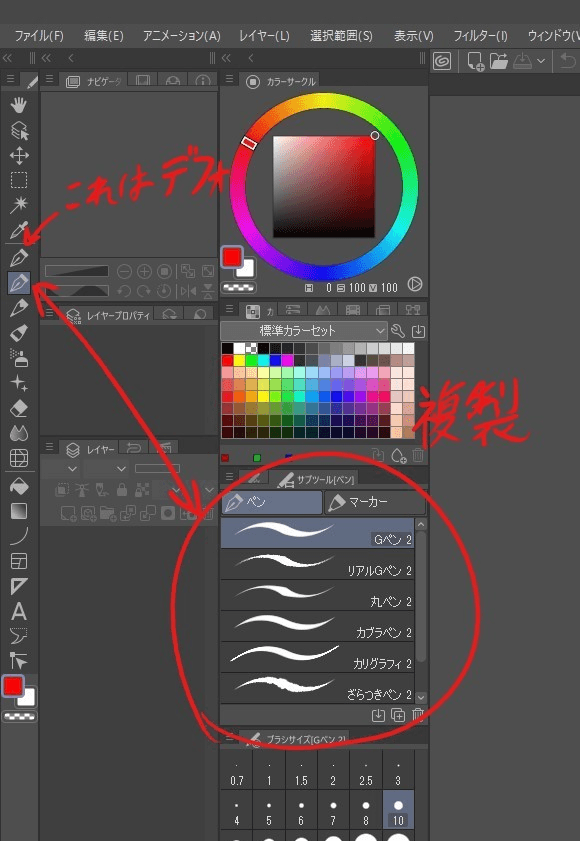The image size is (580, 841).
Task: Add new layer folder
Action: pos(107,513)
